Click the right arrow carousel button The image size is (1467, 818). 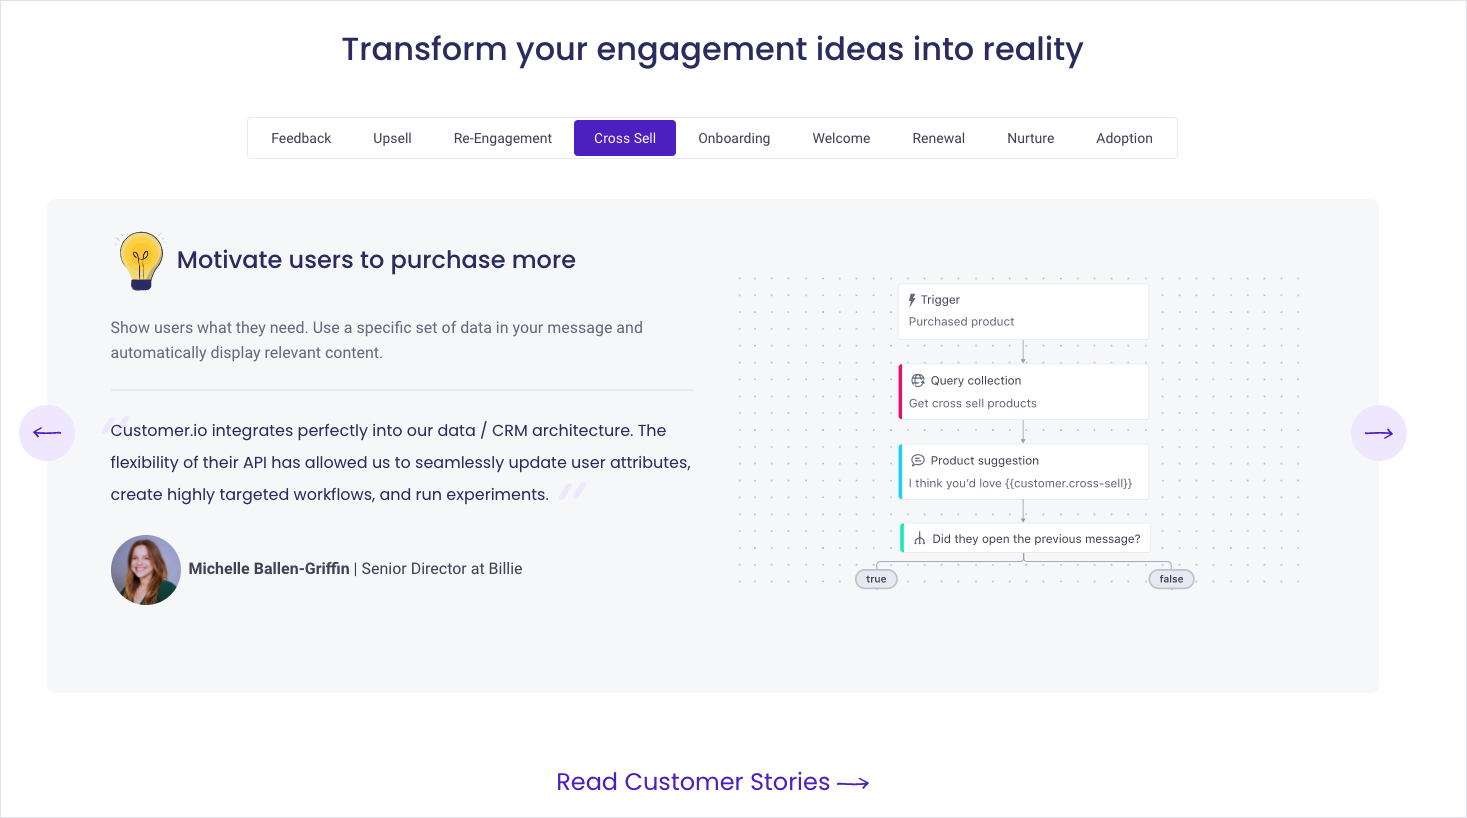1378,433
